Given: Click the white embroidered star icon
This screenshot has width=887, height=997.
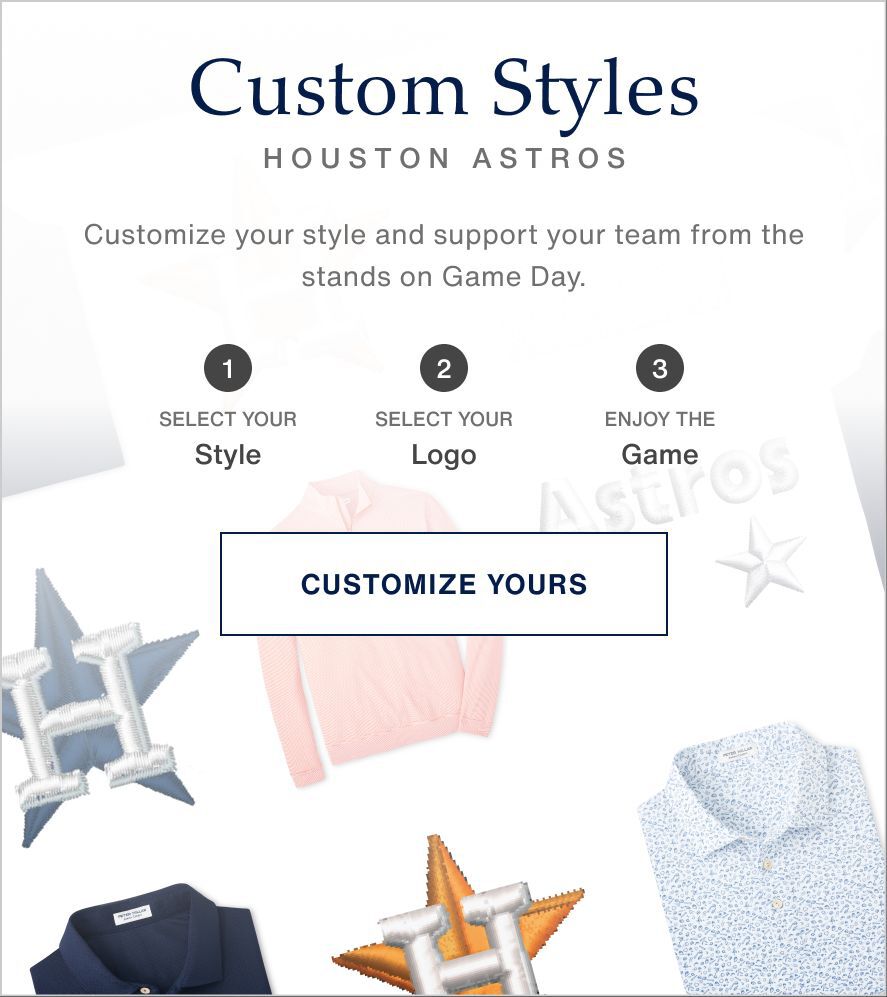Looking at the screenshot, I should point(761,562).
